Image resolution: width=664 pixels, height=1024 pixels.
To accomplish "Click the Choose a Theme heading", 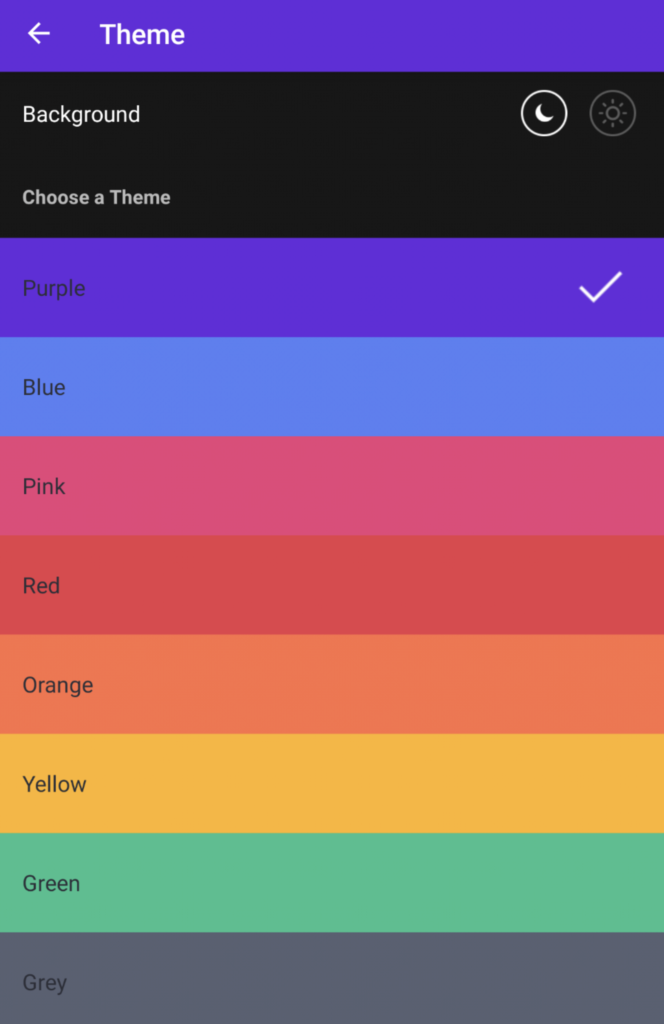I will [97, 197].
